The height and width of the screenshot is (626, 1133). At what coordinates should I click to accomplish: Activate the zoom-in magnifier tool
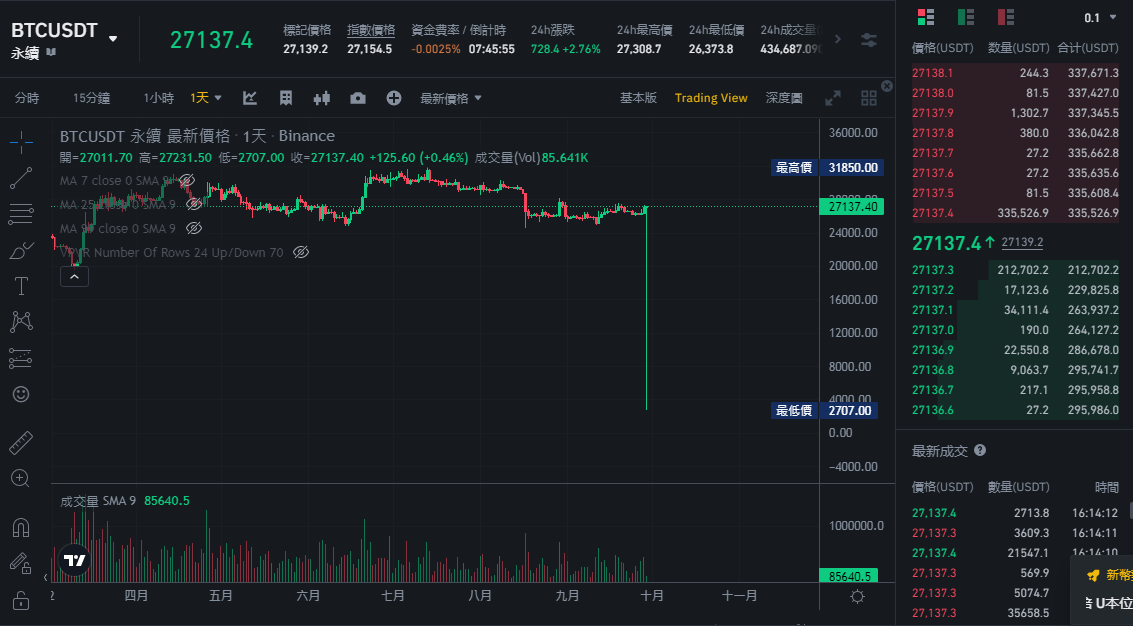[x=20, y=479]
